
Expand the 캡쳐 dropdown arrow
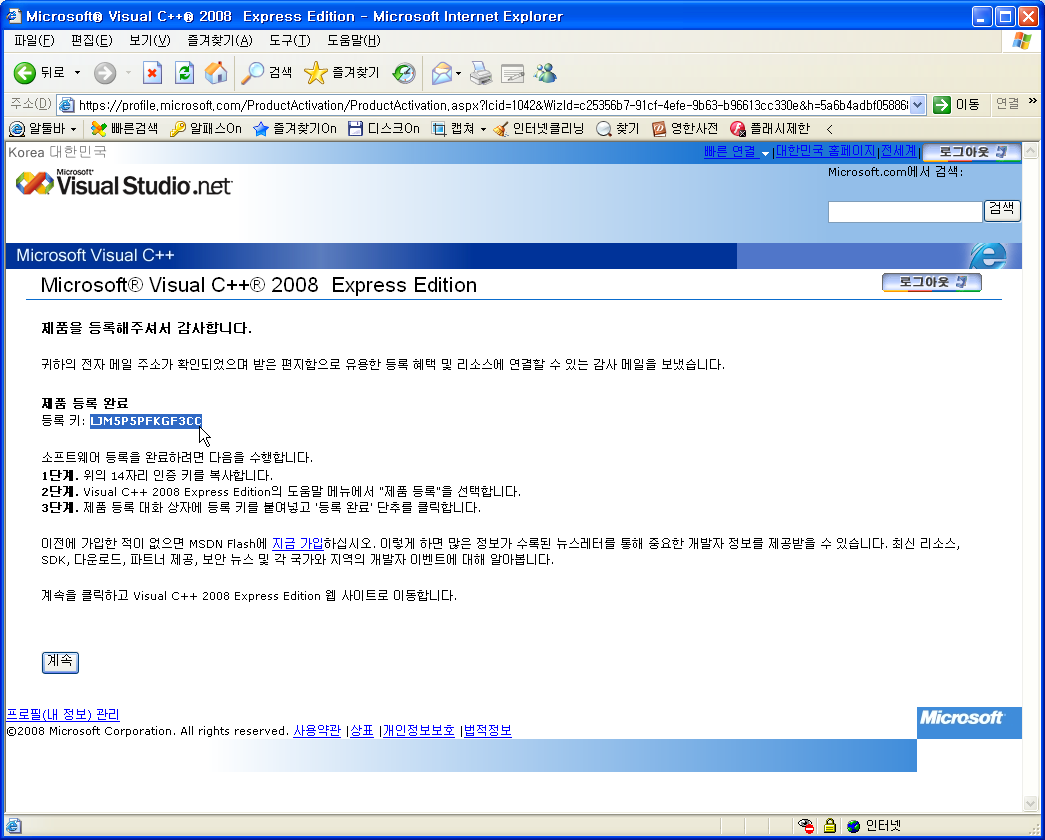pos(483,129)
